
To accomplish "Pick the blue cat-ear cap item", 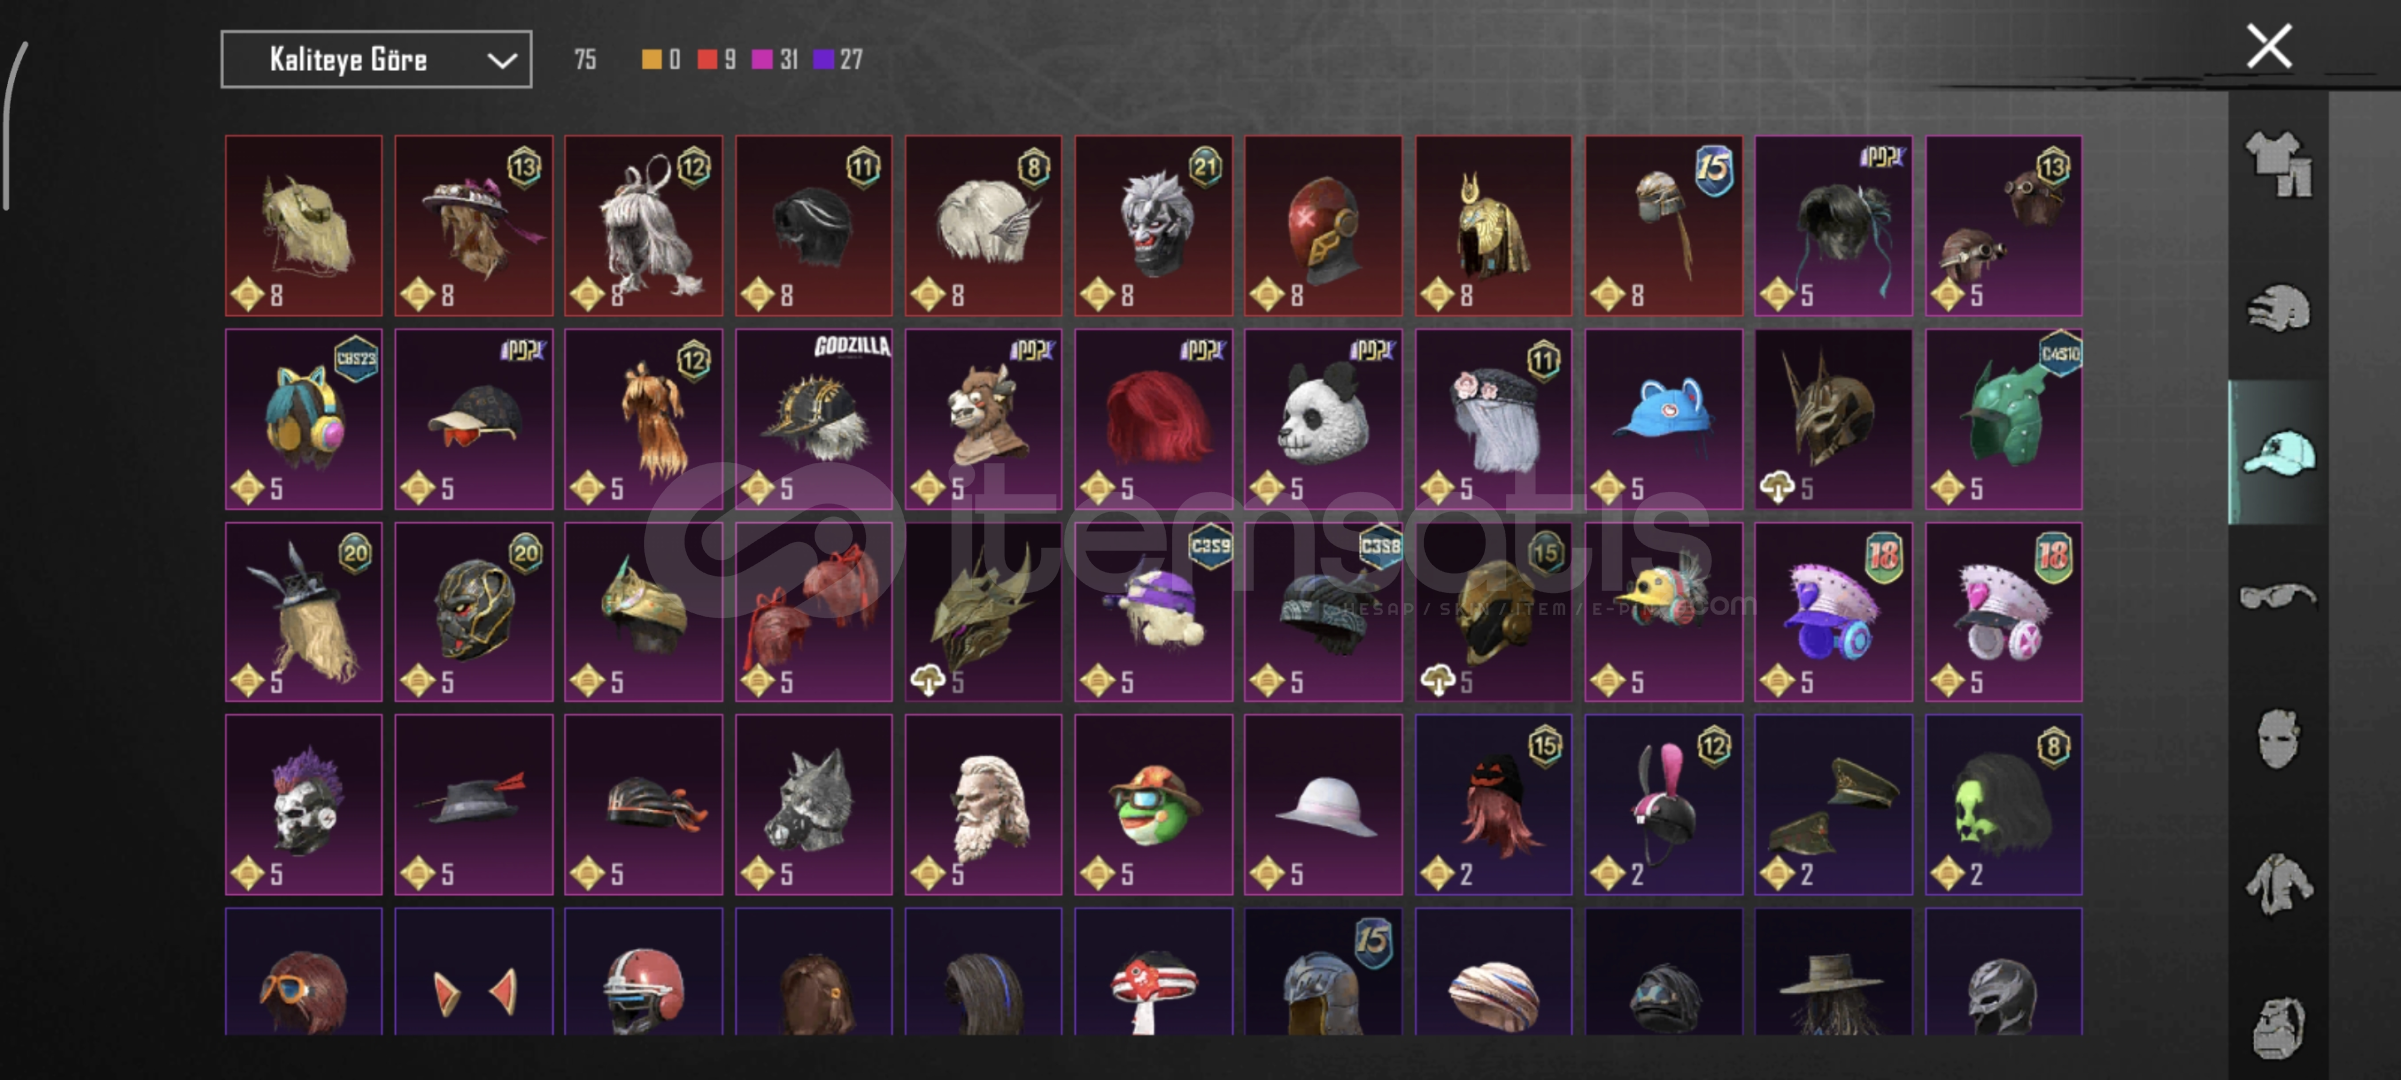I will (1663, 420).
